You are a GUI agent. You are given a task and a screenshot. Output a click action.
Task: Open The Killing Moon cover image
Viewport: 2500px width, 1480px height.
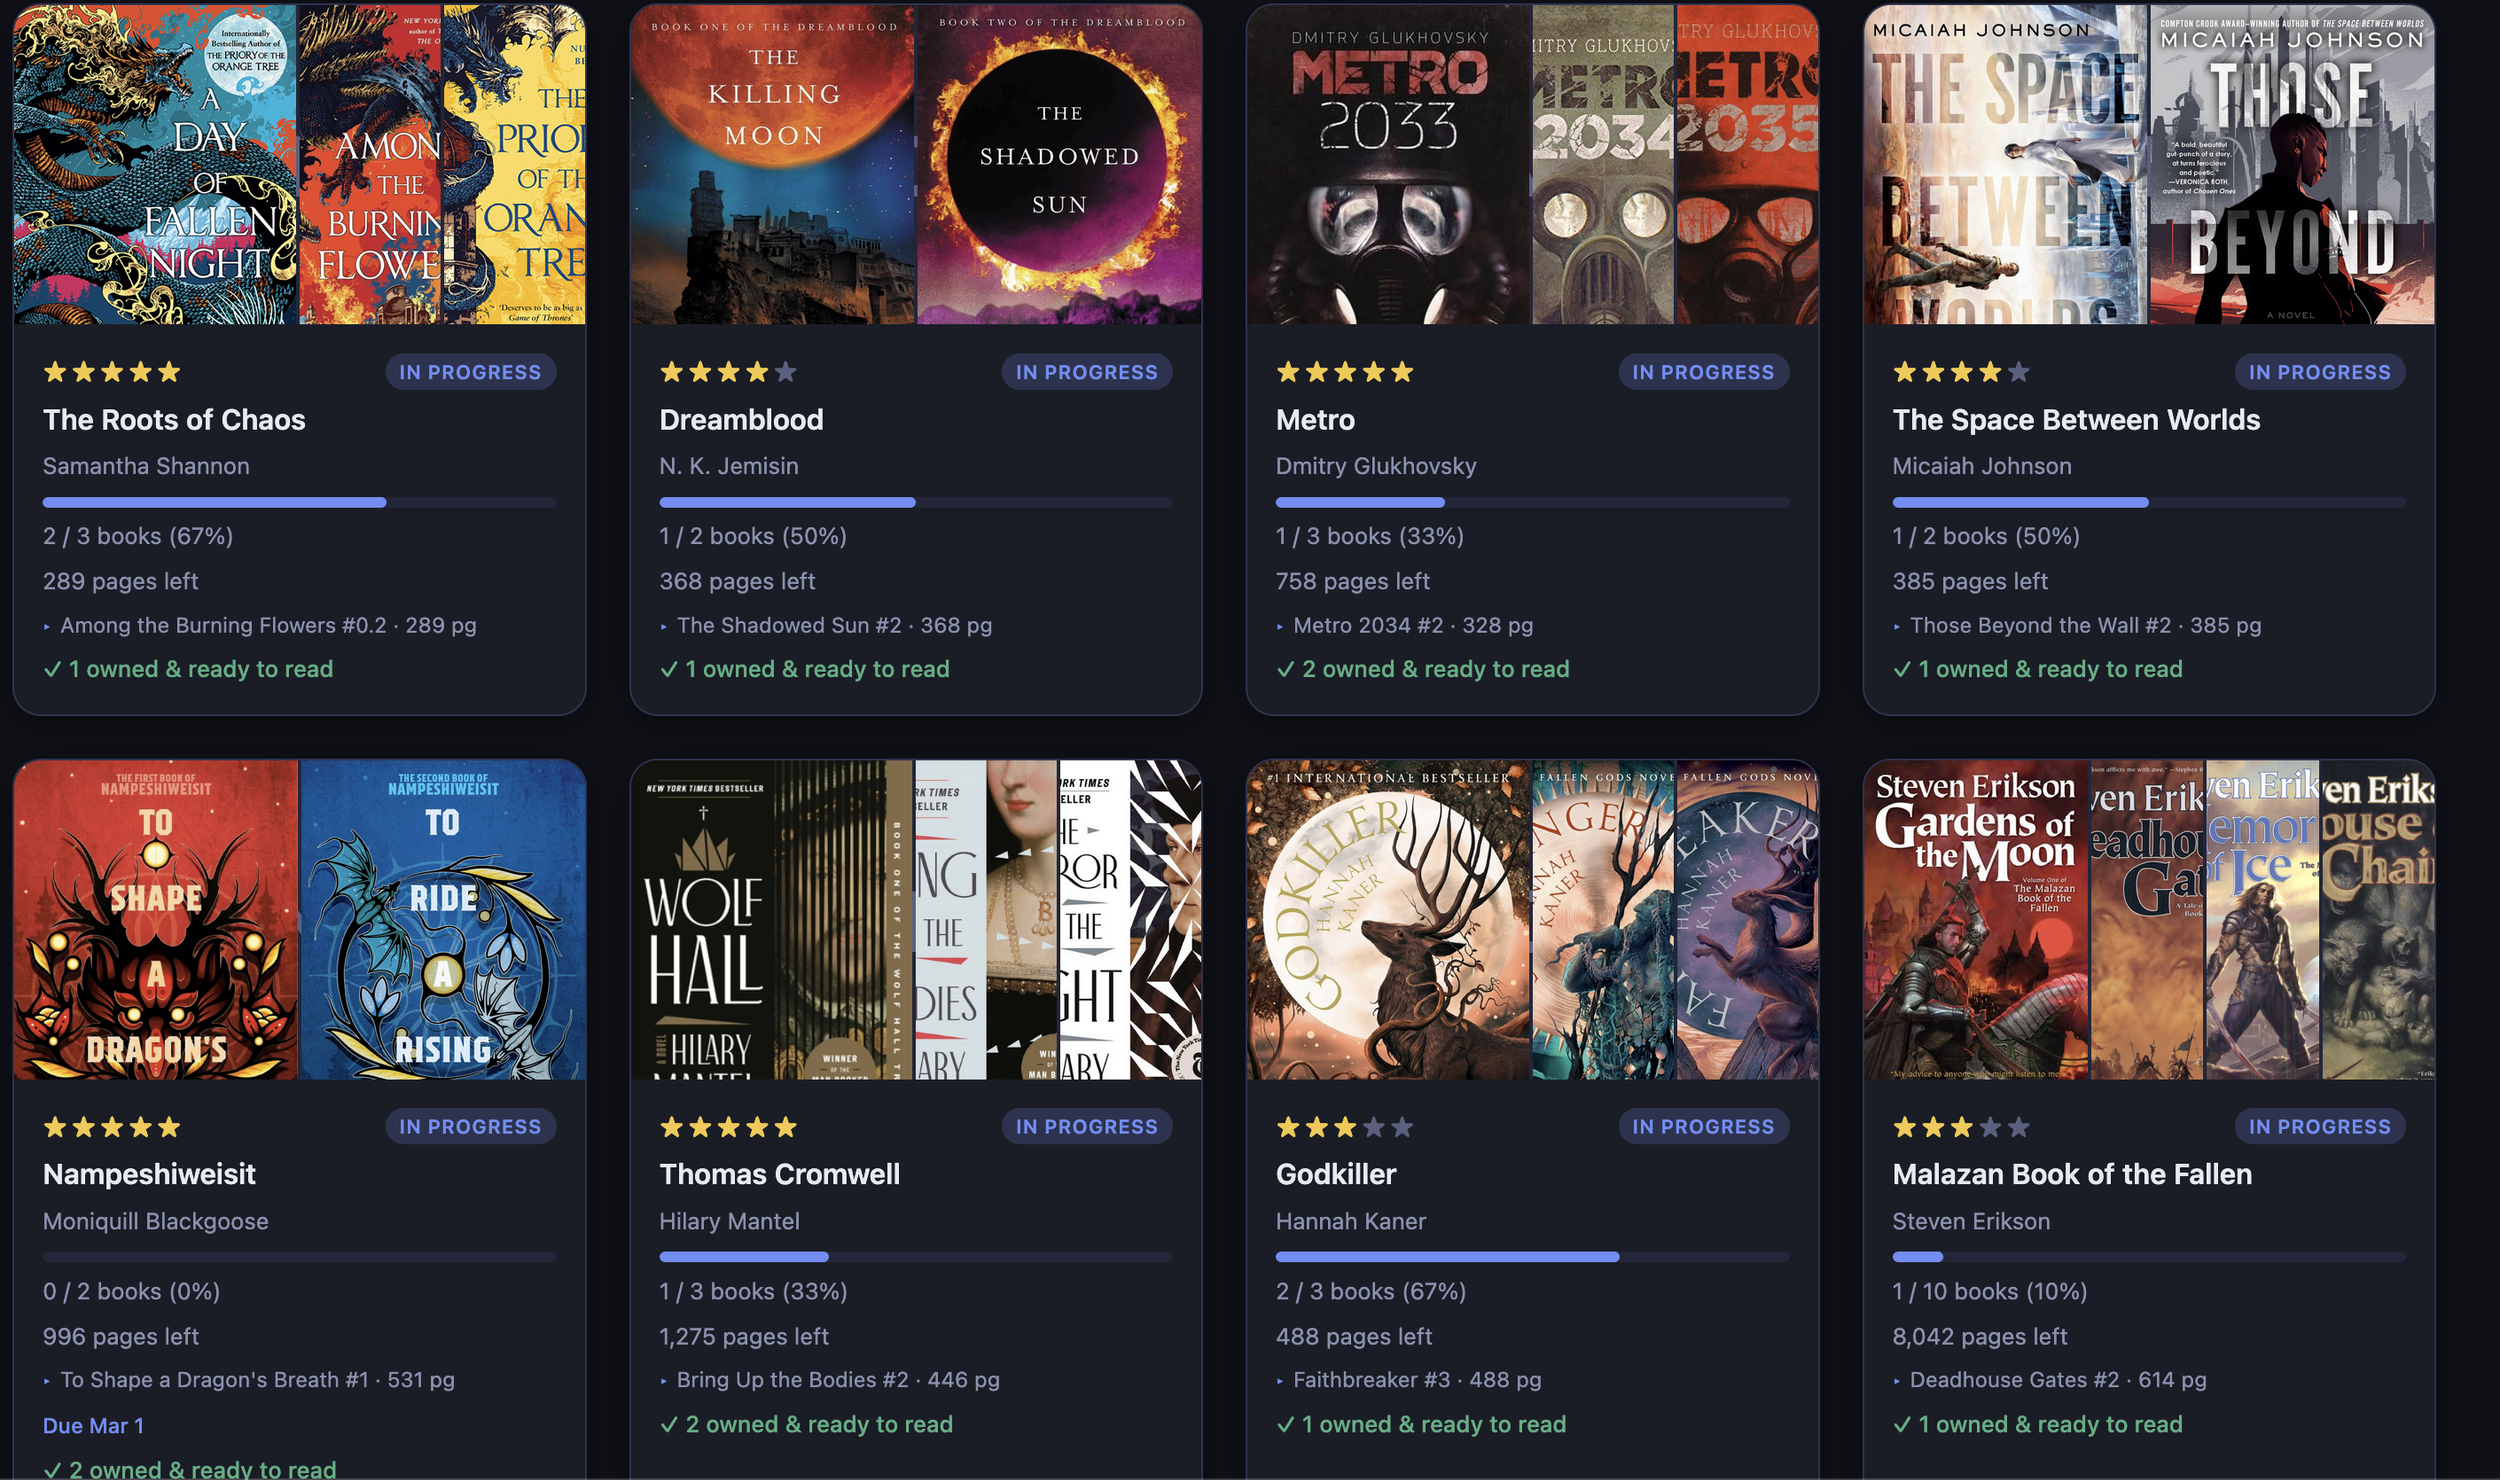pyautogui.click(x=772, y=165)
